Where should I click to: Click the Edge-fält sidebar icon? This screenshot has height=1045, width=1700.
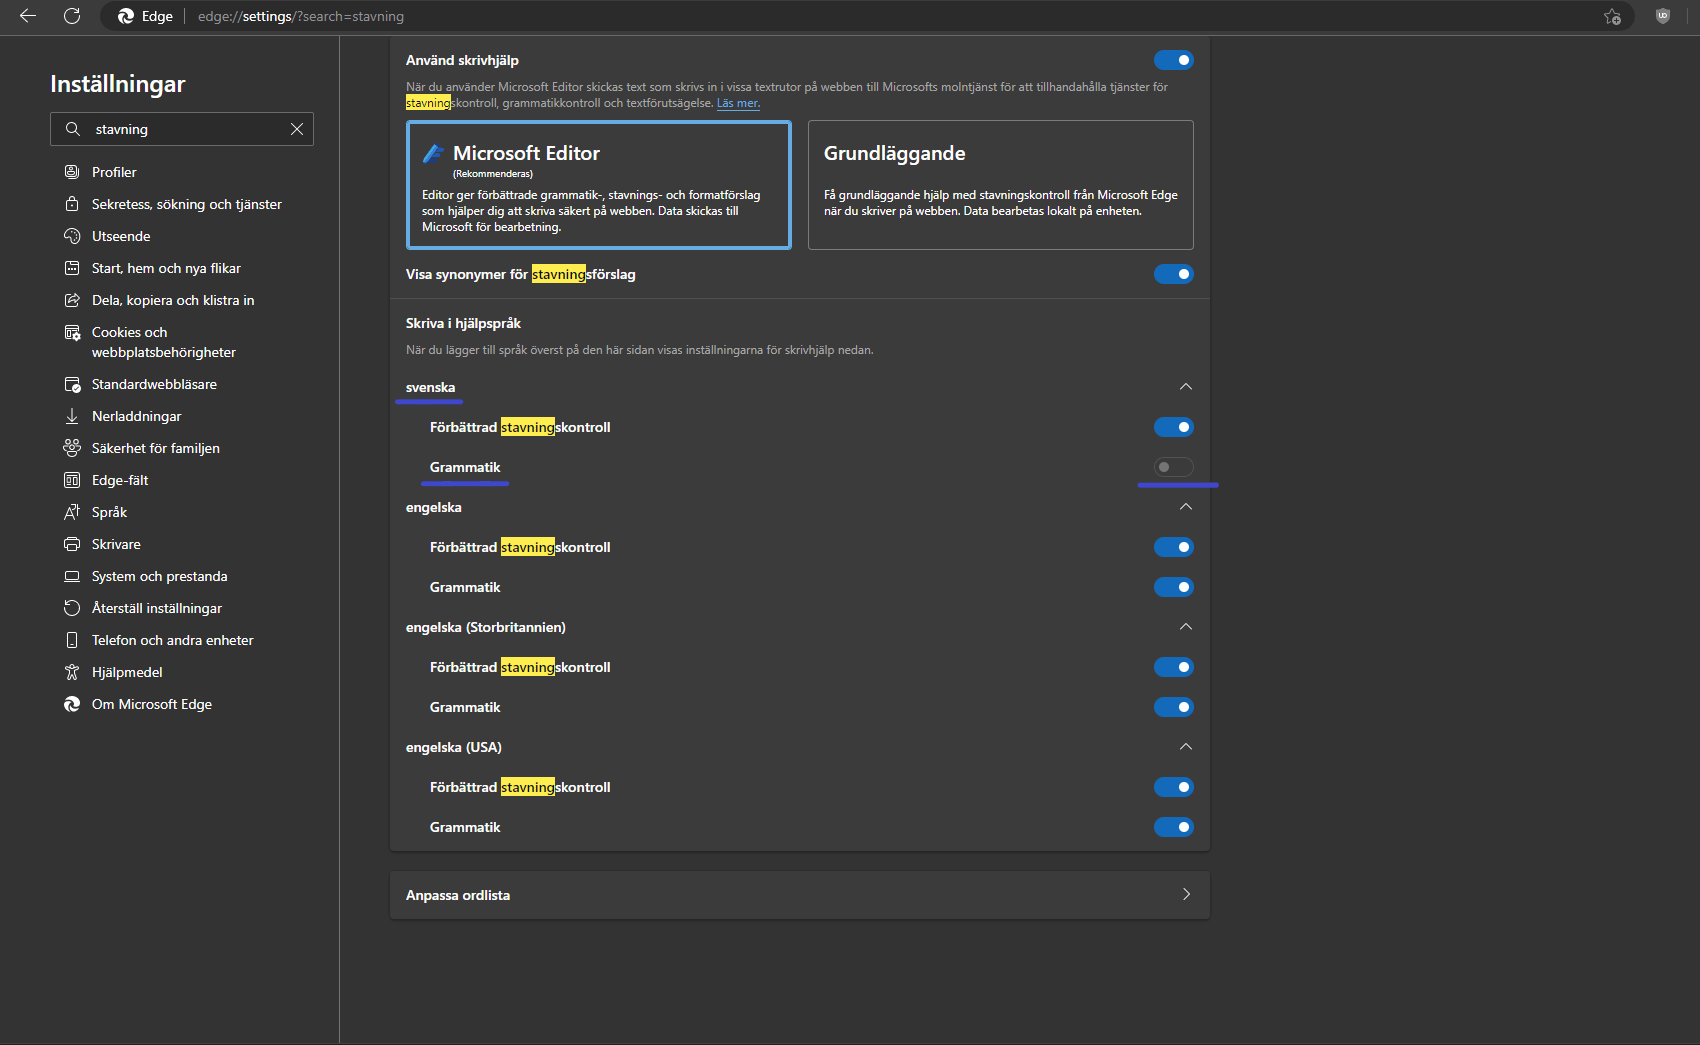(x=72, y=480)
